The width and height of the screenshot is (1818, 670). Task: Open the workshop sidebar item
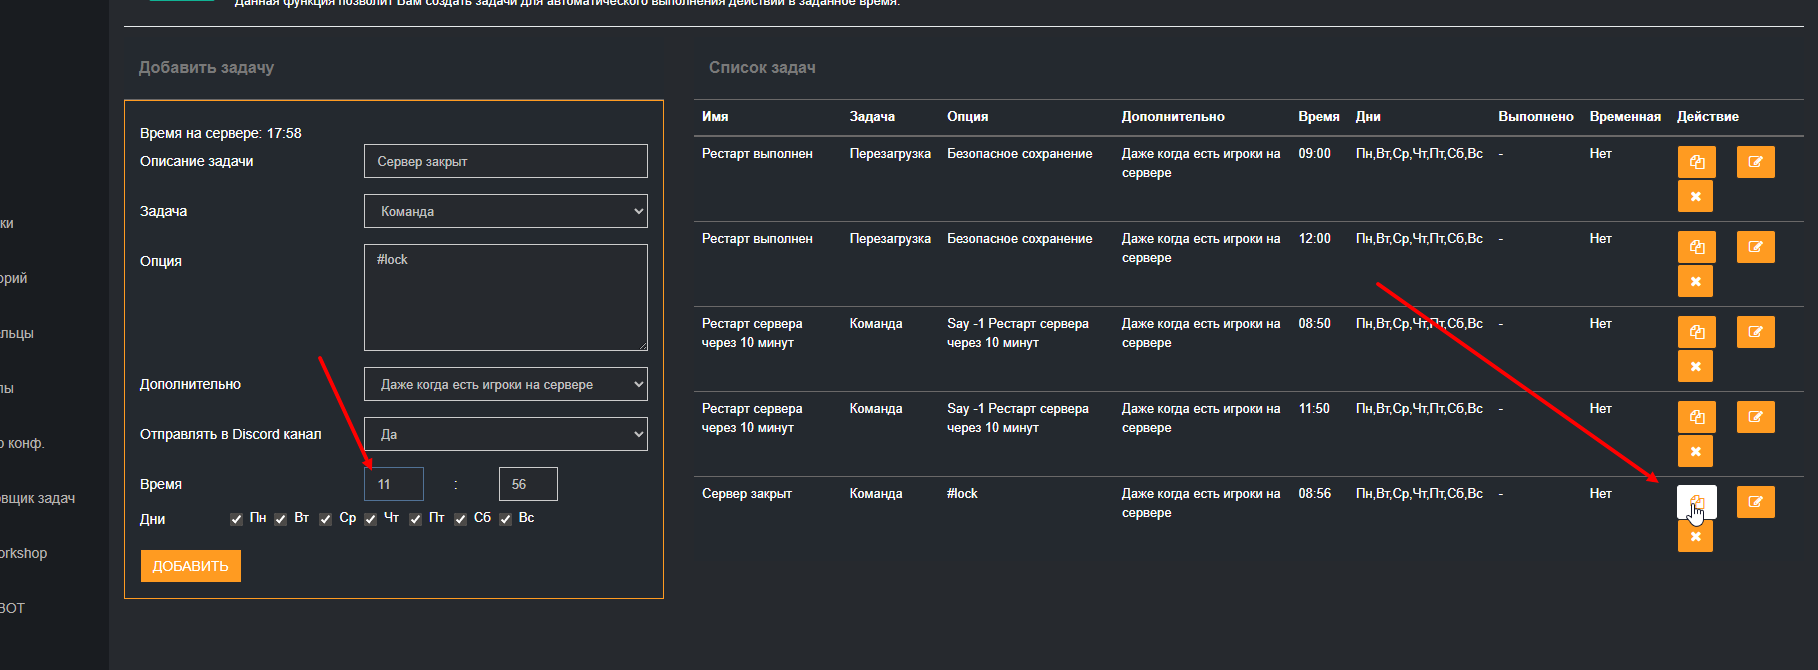click(24, 553)
